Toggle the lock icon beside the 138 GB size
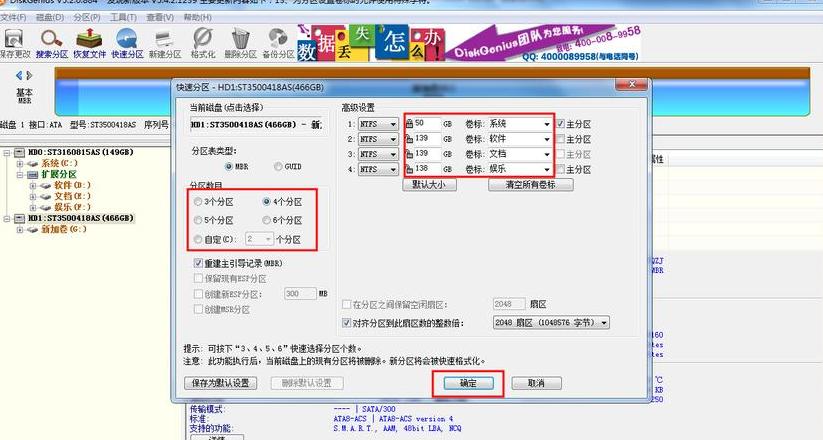This screenshot has height=440, width=823. (x=409, y=169)
